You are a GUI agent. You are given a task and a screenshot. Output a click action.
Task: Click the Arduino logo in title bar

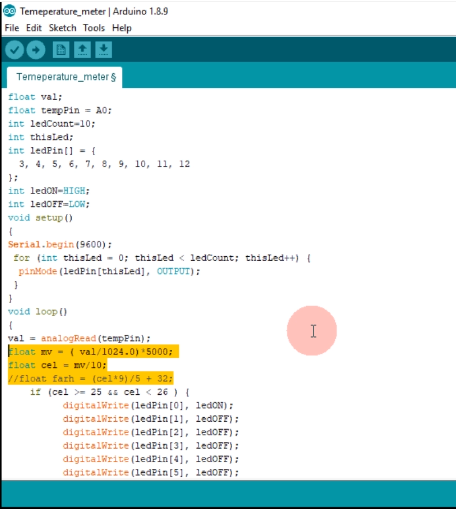pos(9,11)
